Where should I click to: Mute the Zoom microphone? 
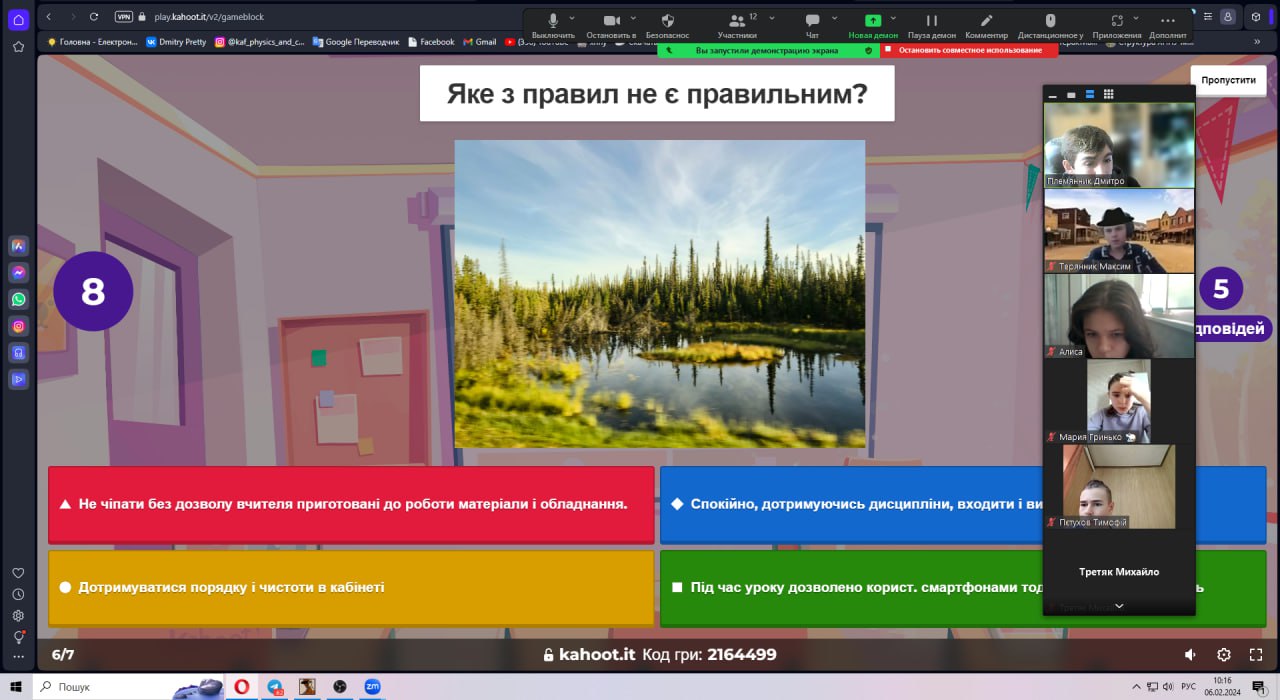(x=553, y=20)
